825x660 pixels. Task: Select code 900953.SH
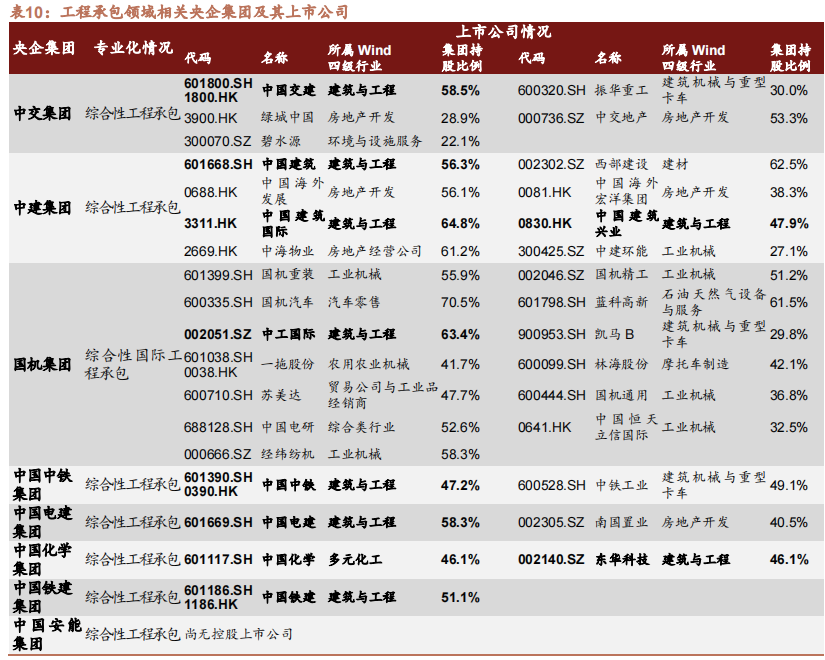pyautogui.click(x=551, y=334)
